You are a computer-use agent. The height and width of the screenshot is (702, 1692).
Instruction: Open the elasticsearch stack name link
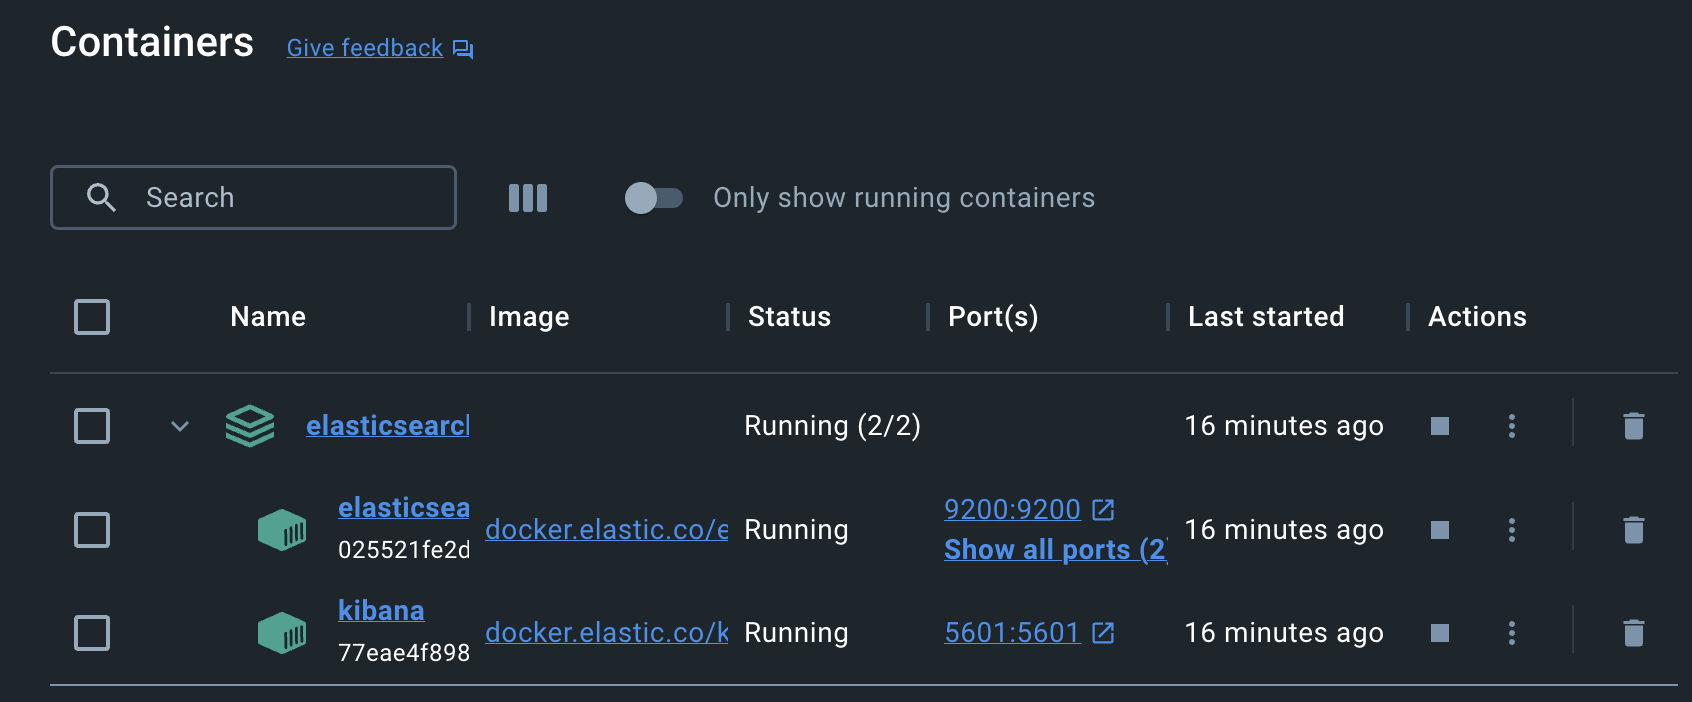click(388, 426)
